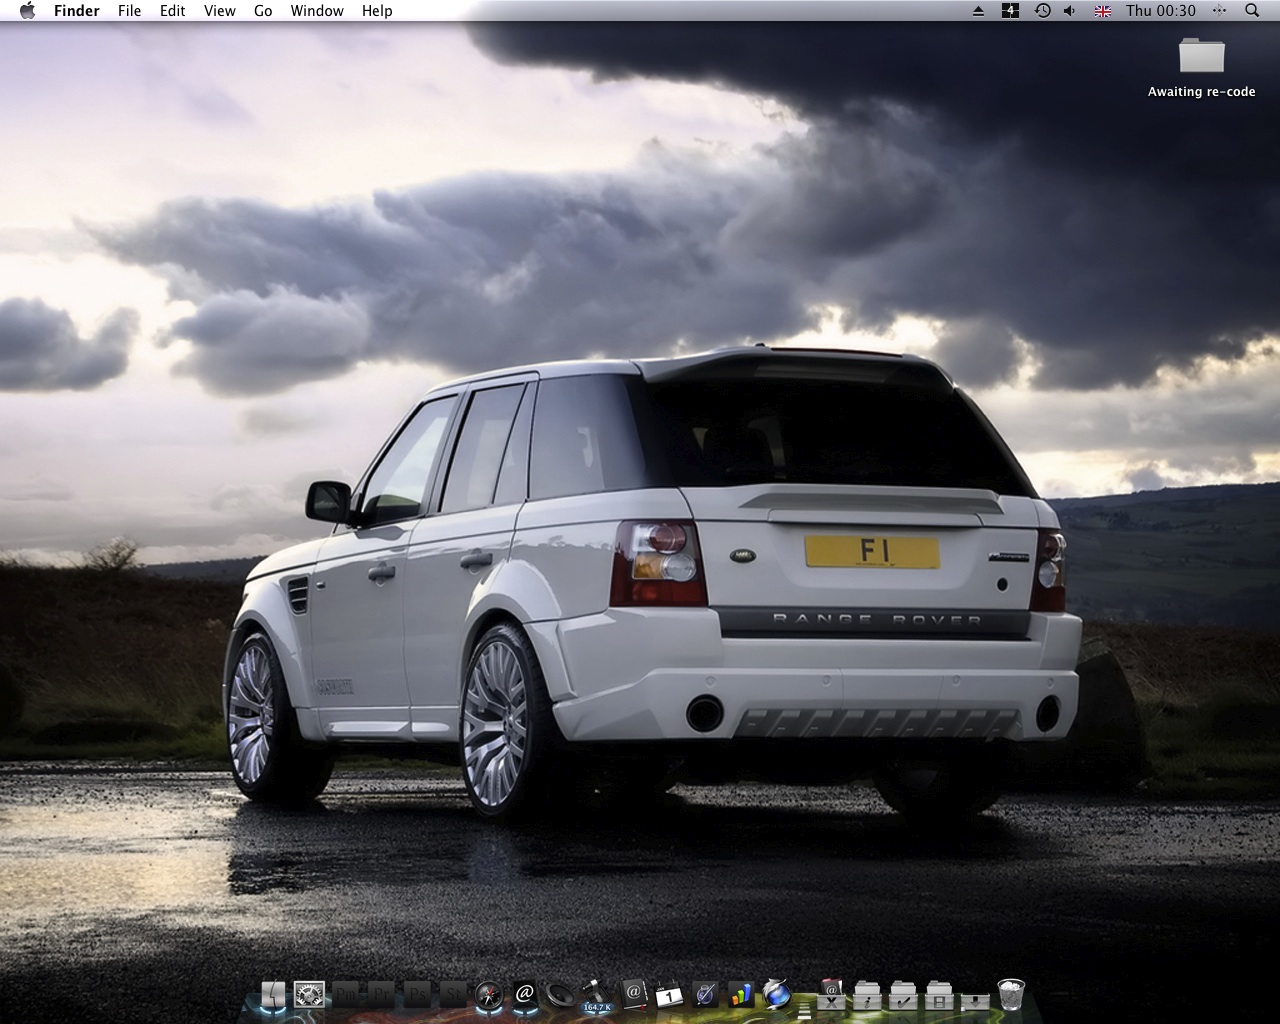
Task: Open the File menu
Action: (x=129, y=11)
